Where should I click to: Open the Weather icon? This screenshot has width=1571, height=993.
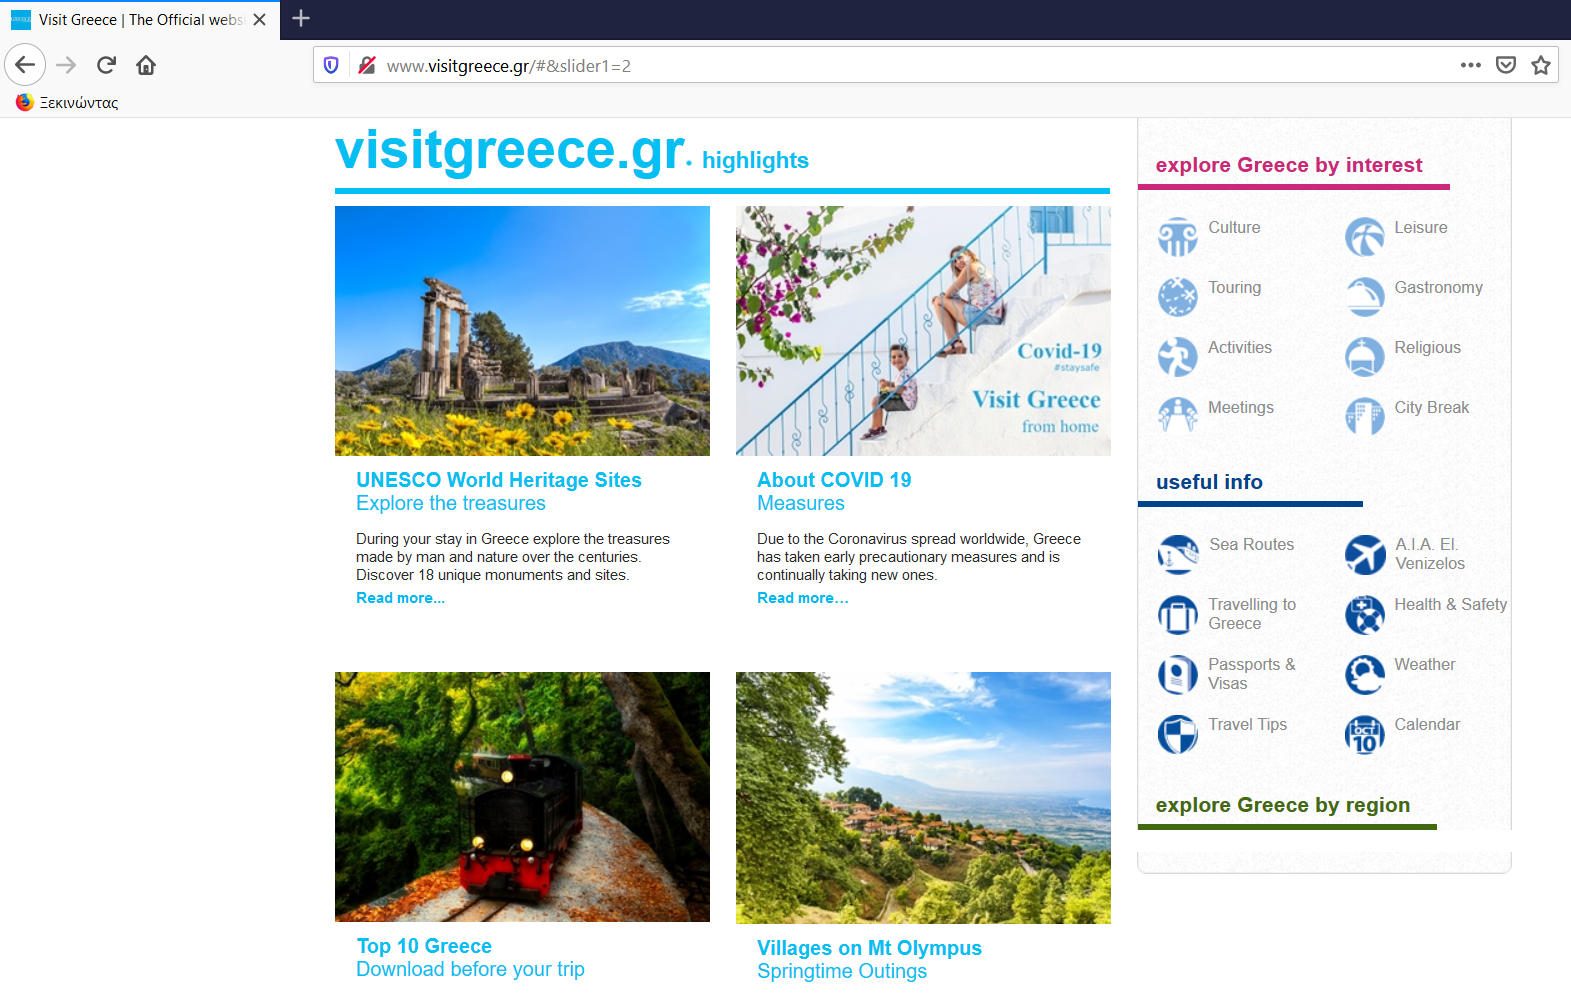point(1364,674)
